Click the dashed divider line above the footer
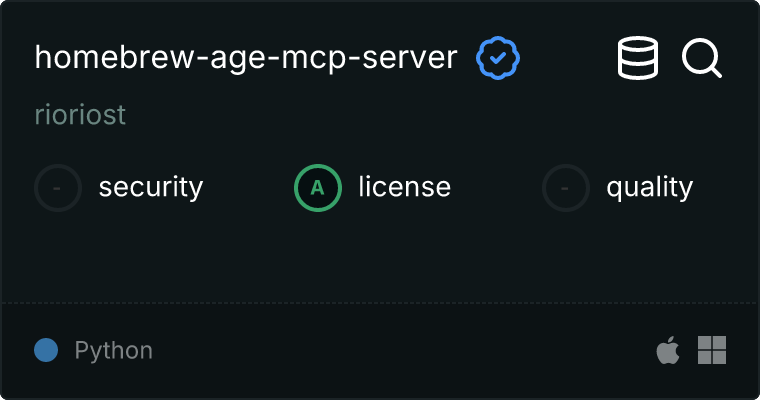The image size is (760, 400). 380,302
